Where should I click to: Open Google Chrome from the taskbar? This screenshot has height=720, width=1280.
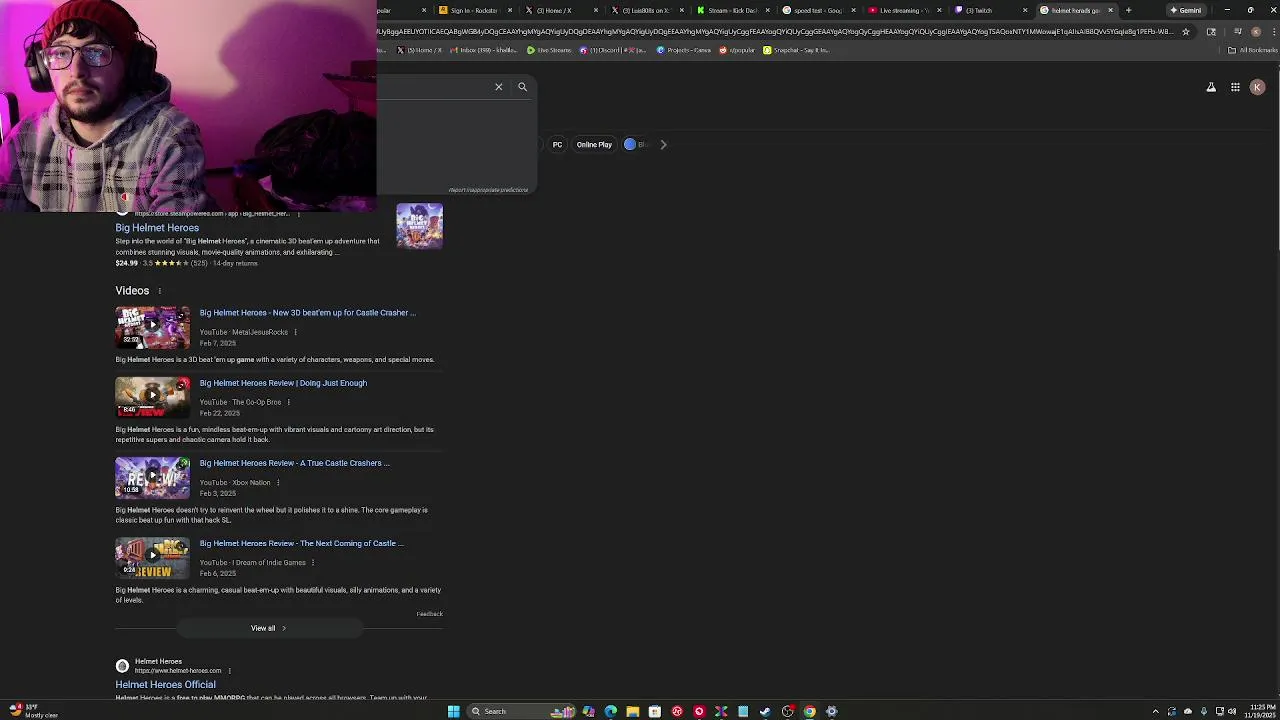810,711
